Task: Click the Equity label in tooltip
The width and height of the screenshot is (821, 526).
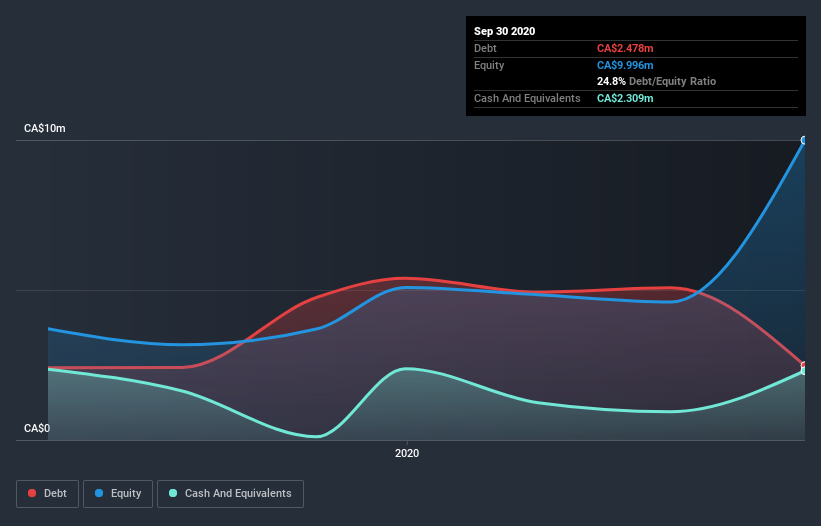Action: (x=489, y=65)
